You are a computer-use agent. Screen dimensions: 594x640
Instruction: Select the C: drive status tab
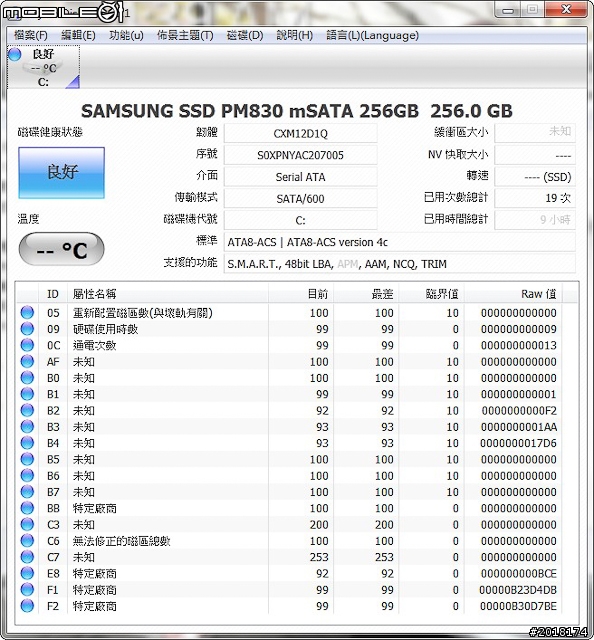[43, 67]
